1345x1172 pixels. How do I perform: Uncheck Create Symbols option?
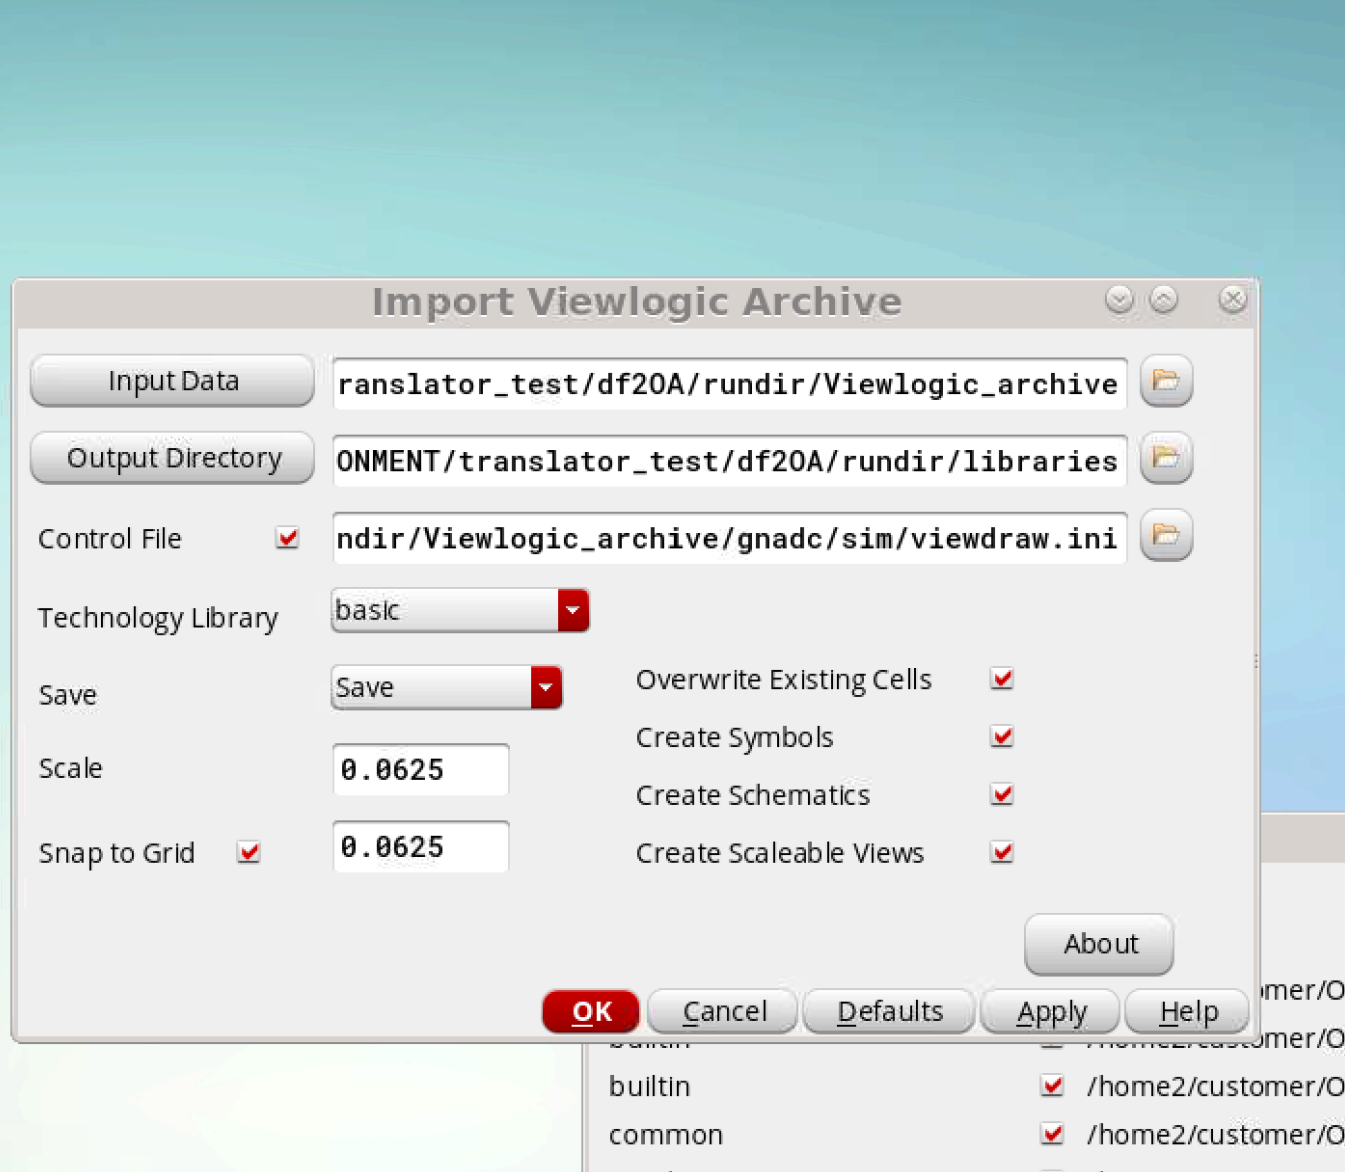[1002, 737]
